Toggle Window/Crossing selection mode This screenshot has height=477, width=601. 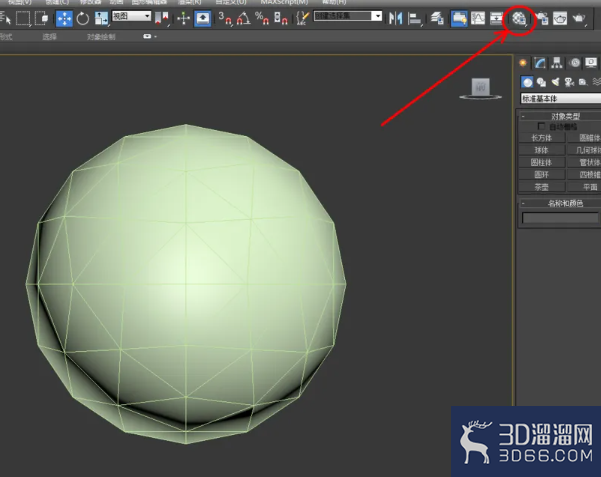[41, 18]
